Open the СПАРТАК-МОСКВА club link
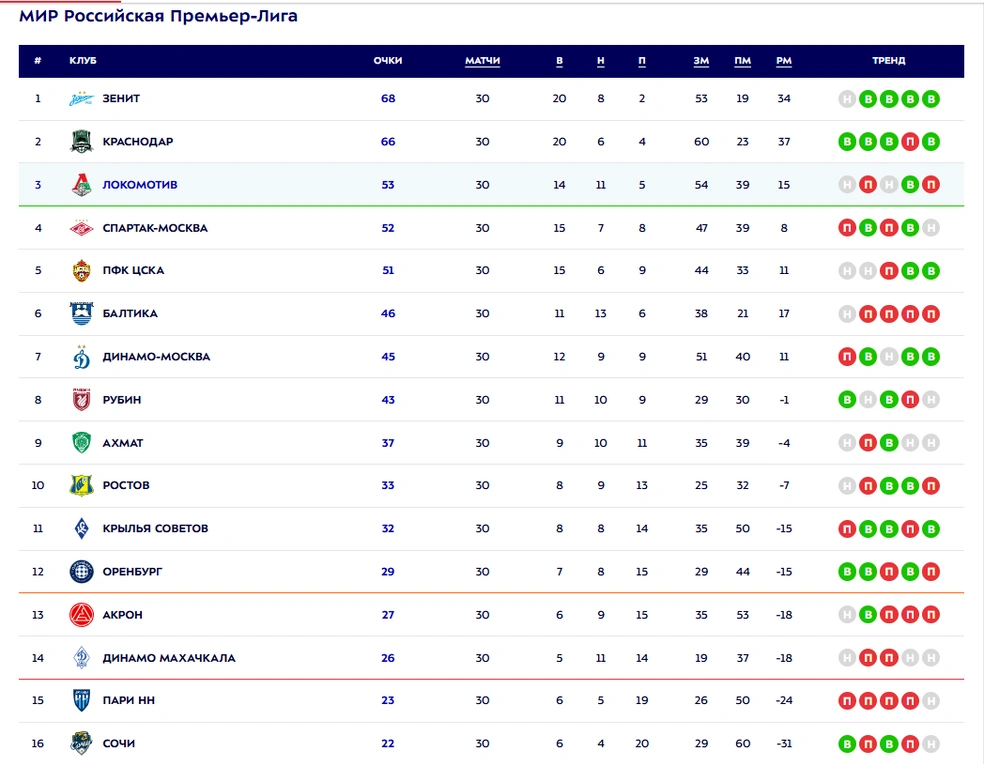Viewport: 984px width, 764px height. click(155, 228)
